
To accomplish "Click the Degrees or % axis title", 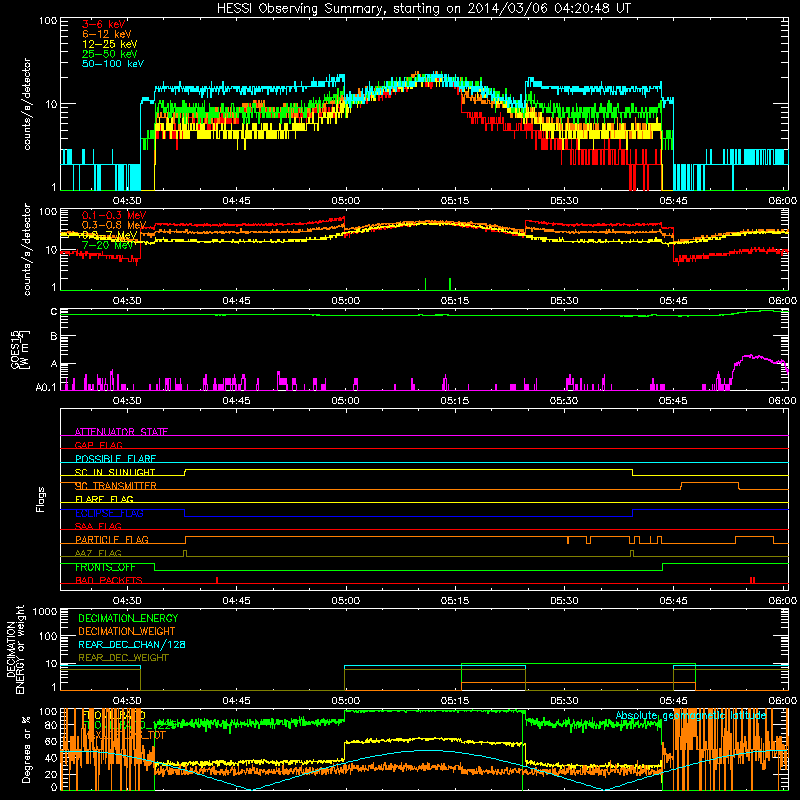I will tap(26, 750).
